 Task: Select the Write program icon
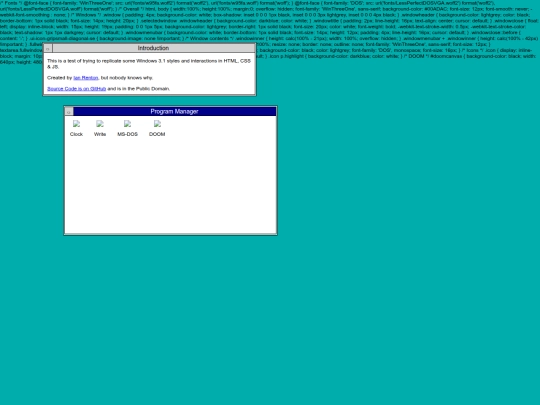point(100,124)
